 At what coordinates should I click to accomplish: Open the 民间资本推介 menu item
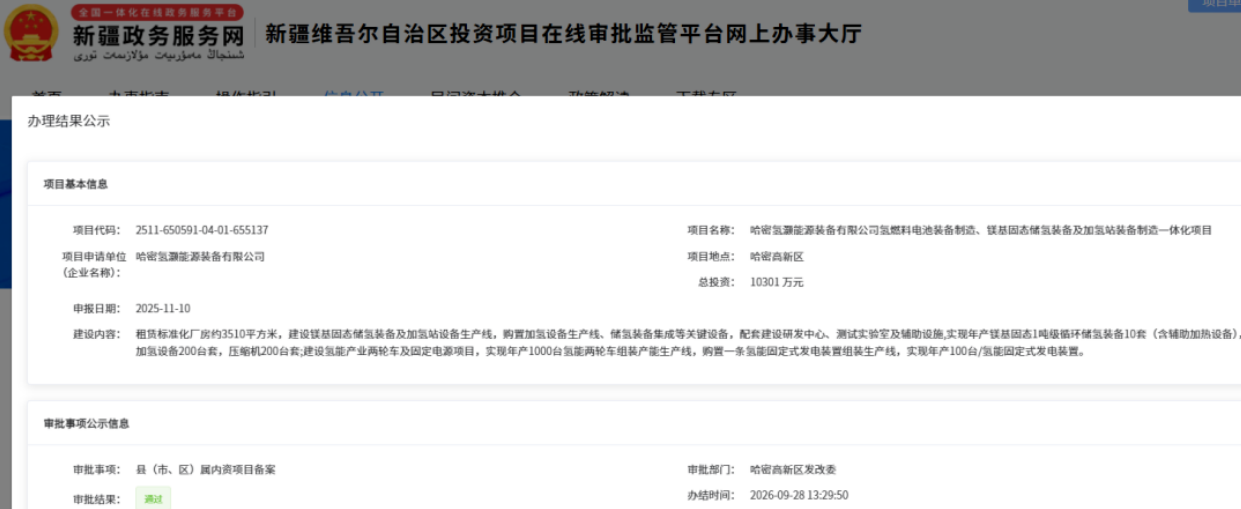pos(476,96)
